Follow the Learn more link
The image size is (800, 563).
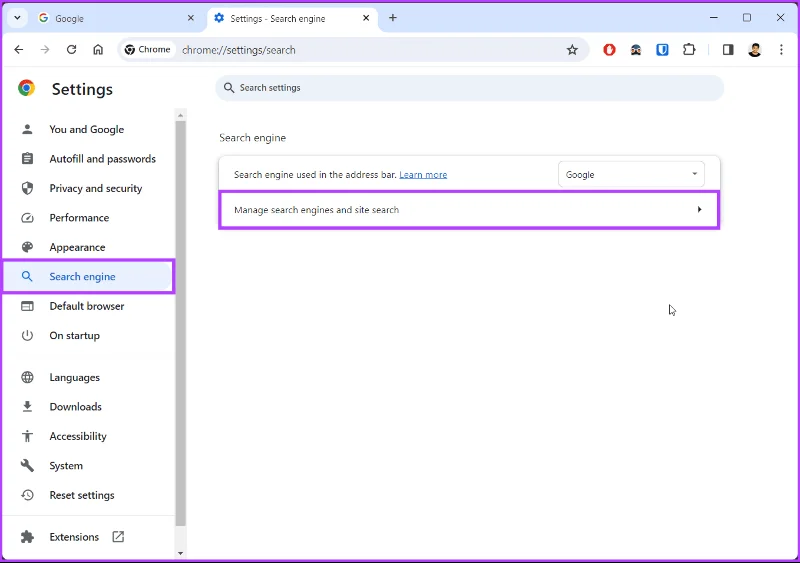click(423, 175)
